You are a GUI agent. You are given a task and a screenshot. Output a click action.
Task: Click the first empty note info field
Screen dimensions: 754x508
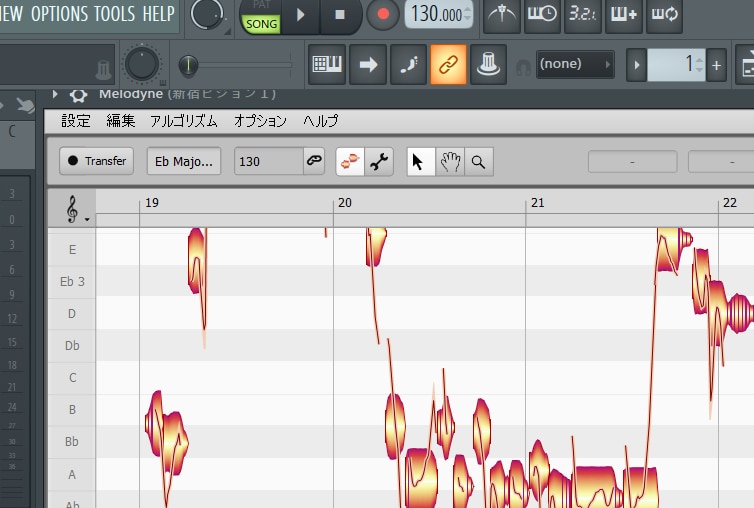pos(632,162)
